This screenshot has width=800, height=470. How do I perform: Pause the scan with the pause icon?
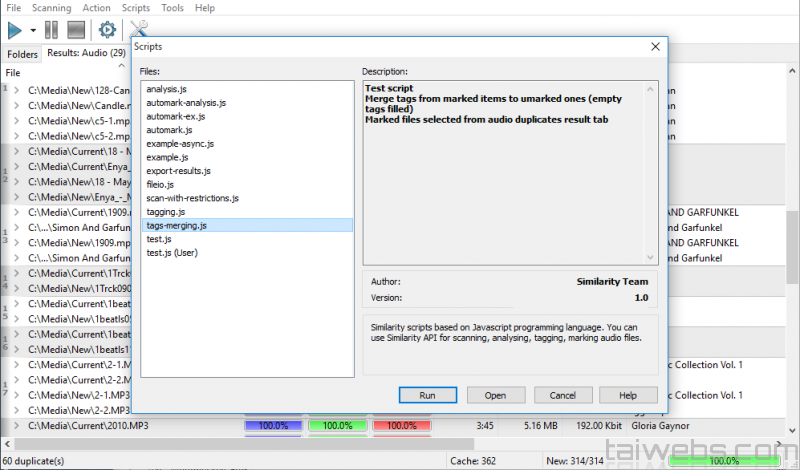(52, 29)
